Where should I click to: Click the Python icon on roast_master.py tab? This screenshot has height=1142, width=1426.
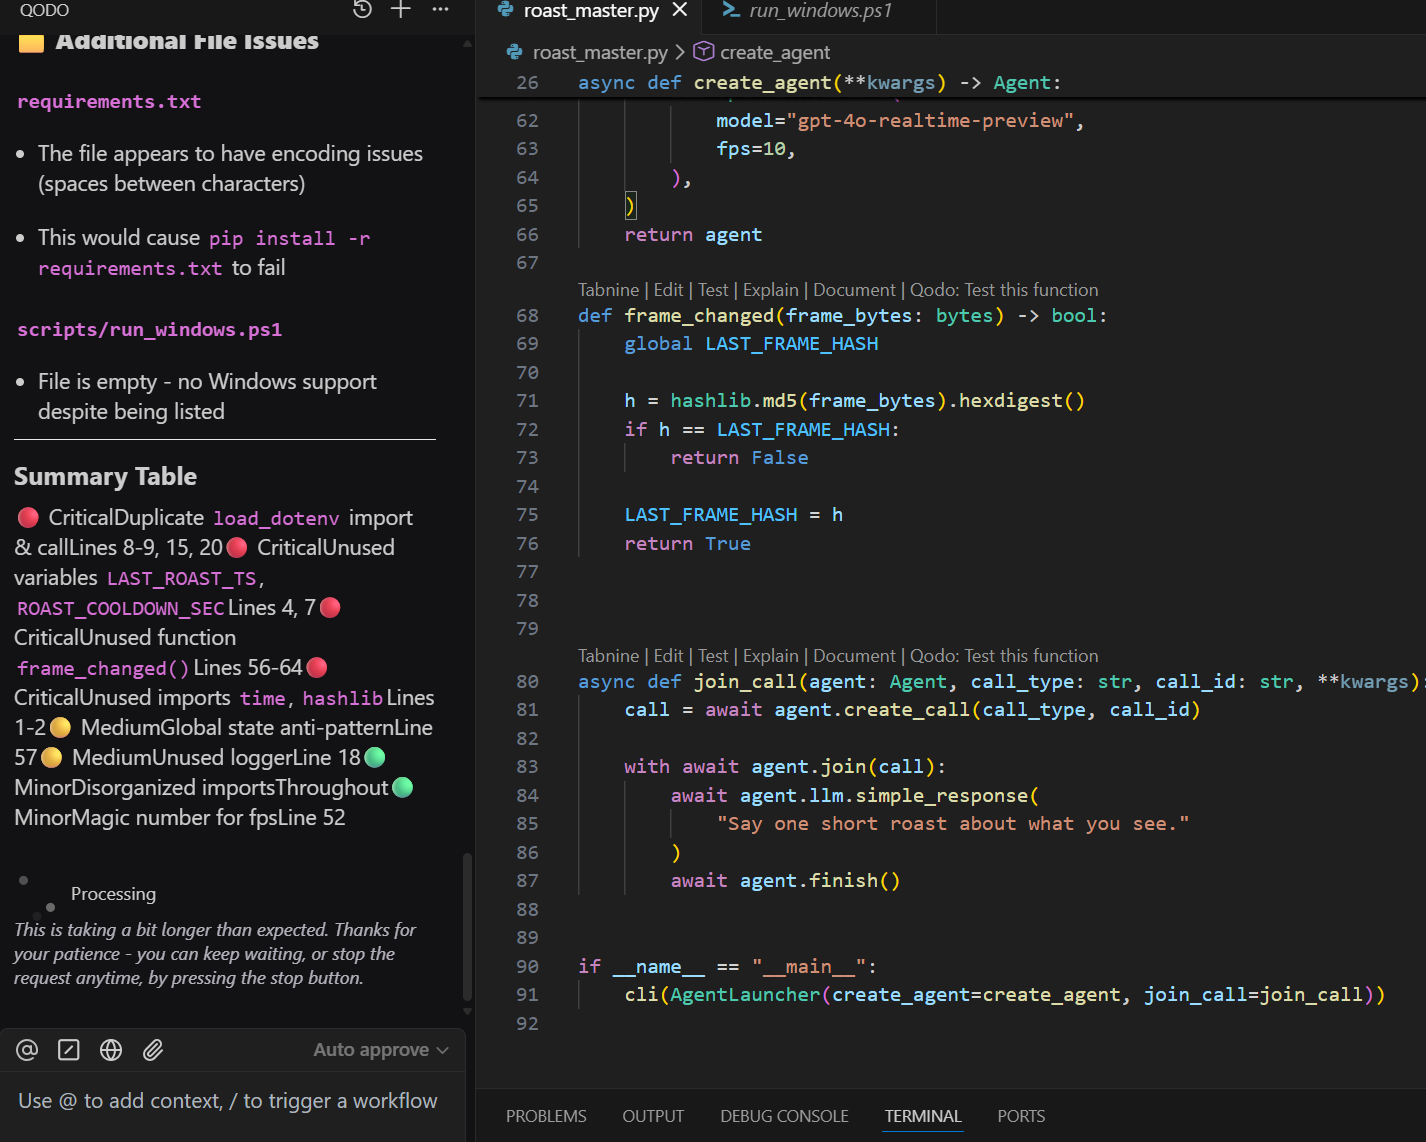tap(506, 10)
